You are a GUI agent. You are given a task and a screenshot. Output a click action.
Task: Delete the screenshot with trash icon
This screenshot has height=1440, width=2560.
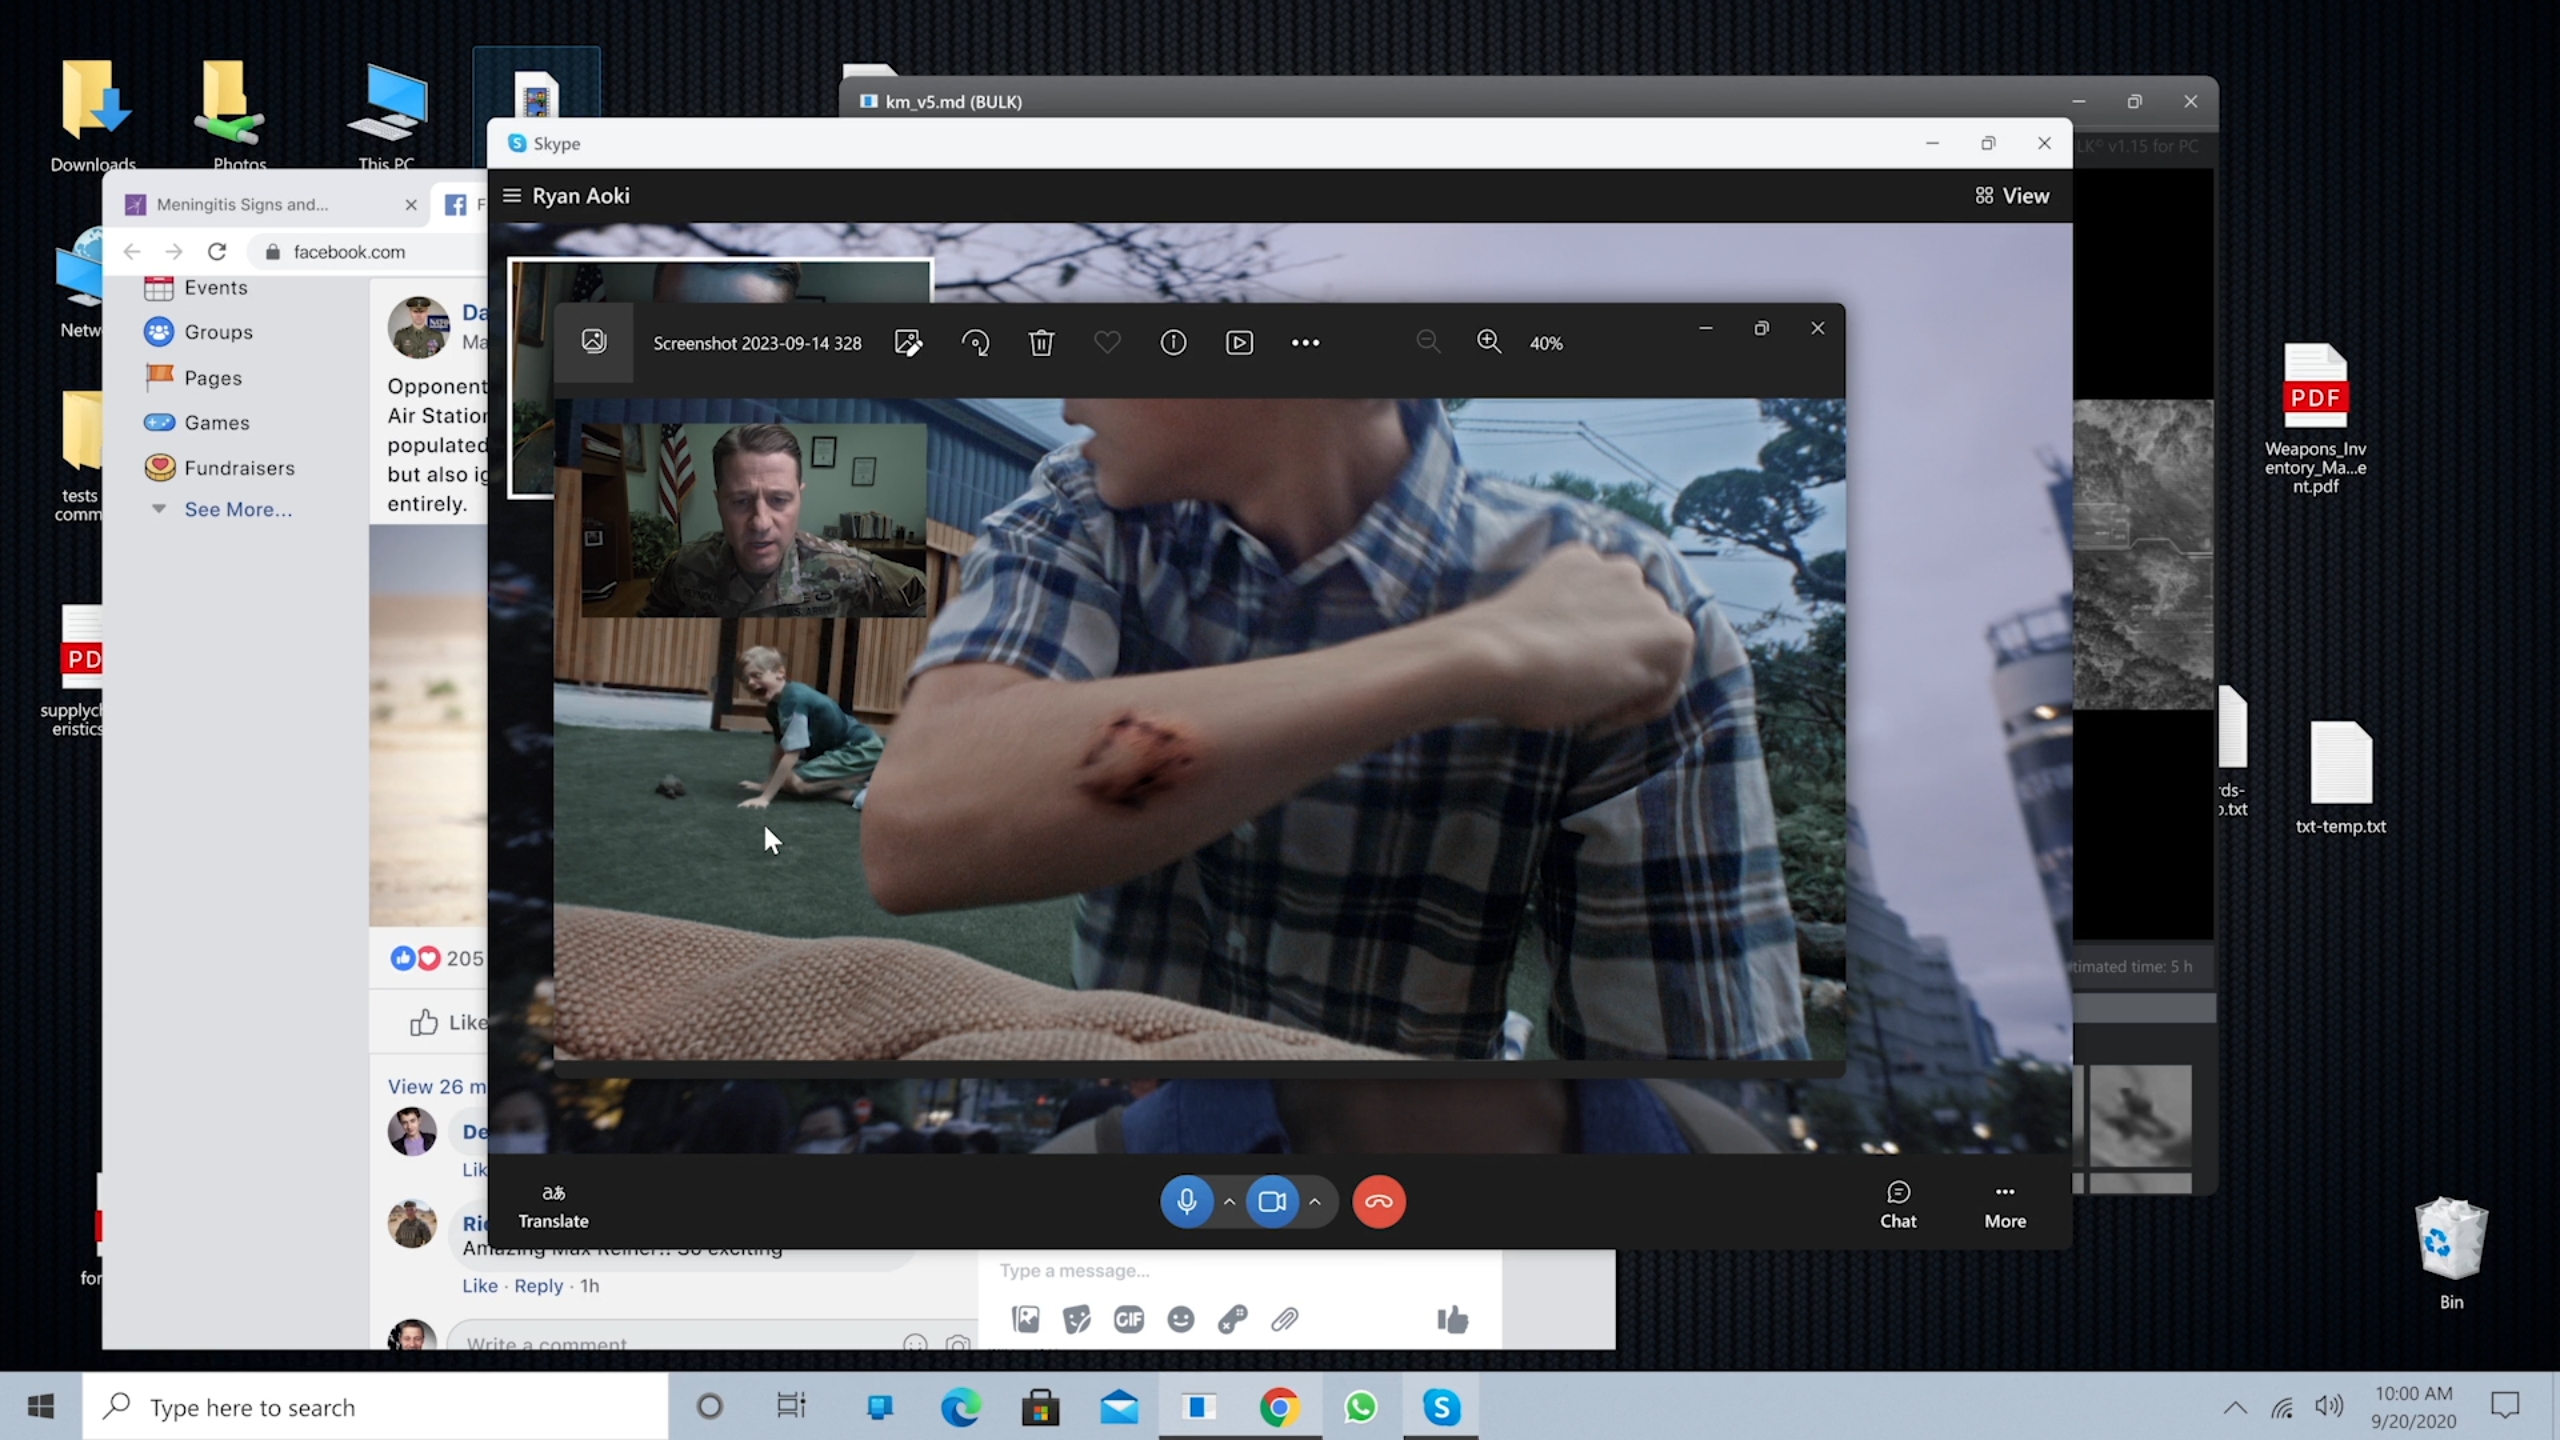click(1041, 343)
